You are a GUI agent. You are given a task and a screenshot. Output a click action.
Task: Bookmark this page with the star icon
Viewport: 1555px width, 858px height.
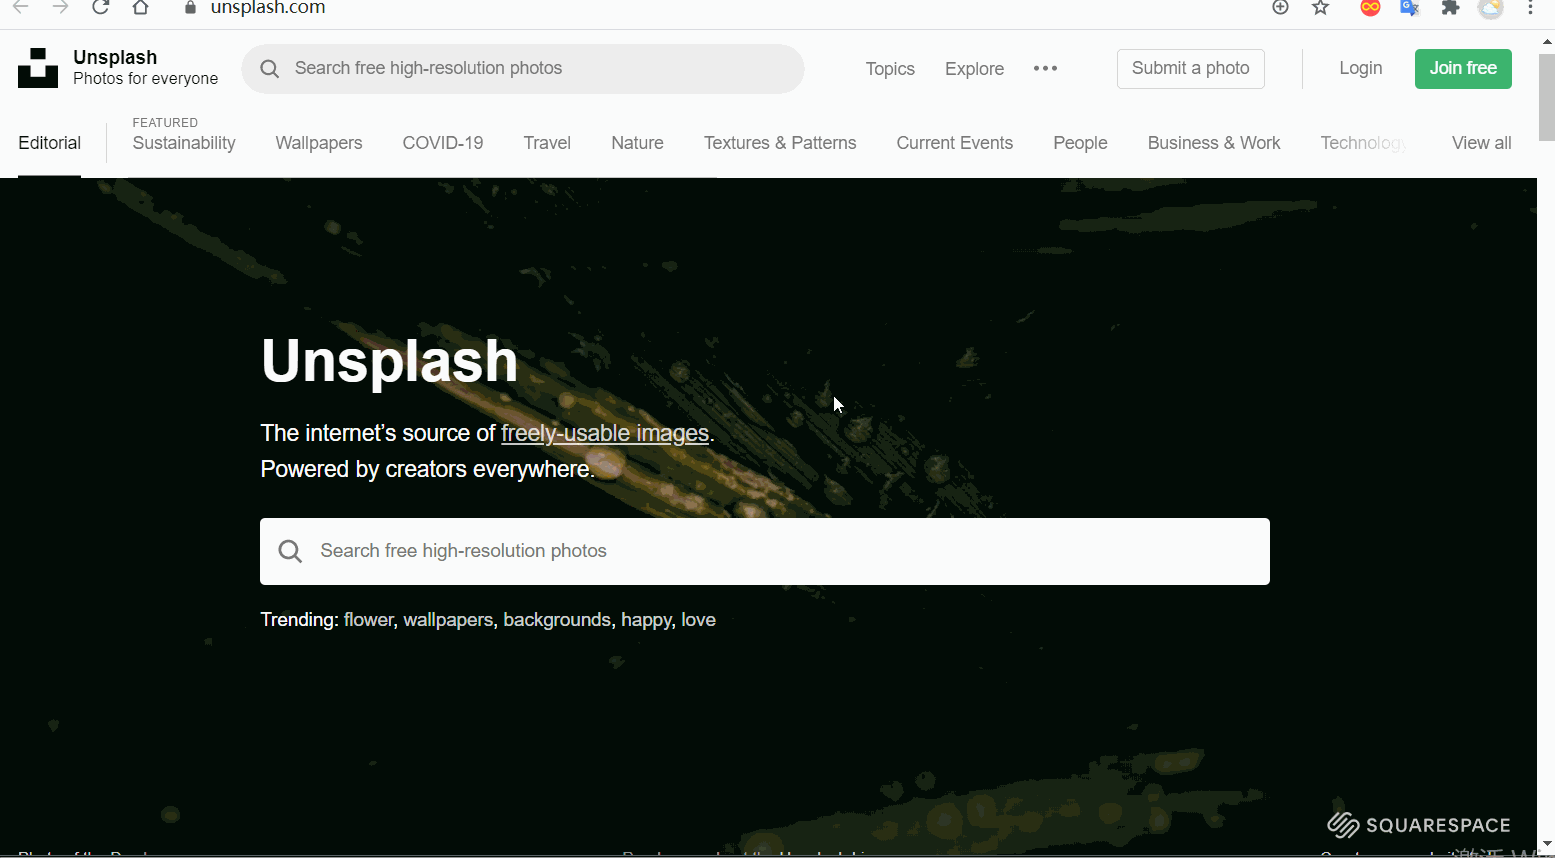pyautogui.click(x=1320, y=8)
